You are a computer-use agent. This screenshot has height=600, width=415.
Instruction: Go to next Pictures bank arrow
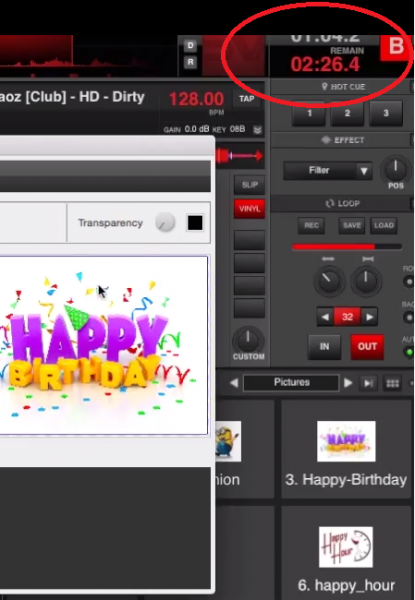click(348, 383)
